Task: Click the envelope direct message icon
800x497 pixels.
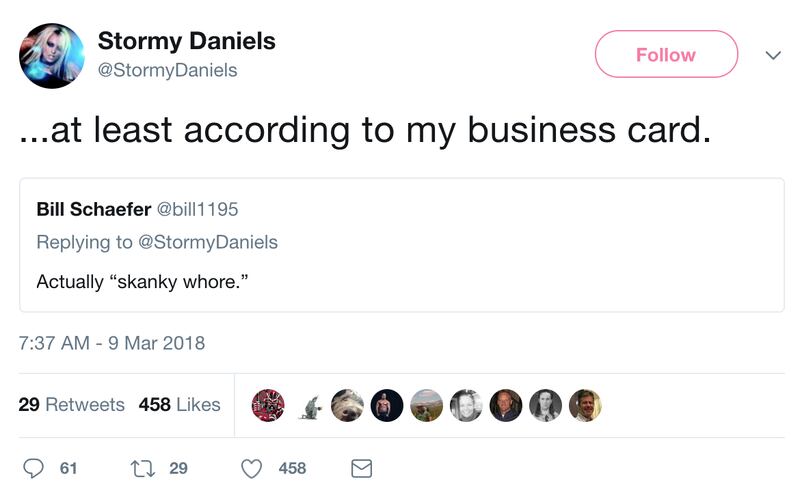Action: pos(361,468)
